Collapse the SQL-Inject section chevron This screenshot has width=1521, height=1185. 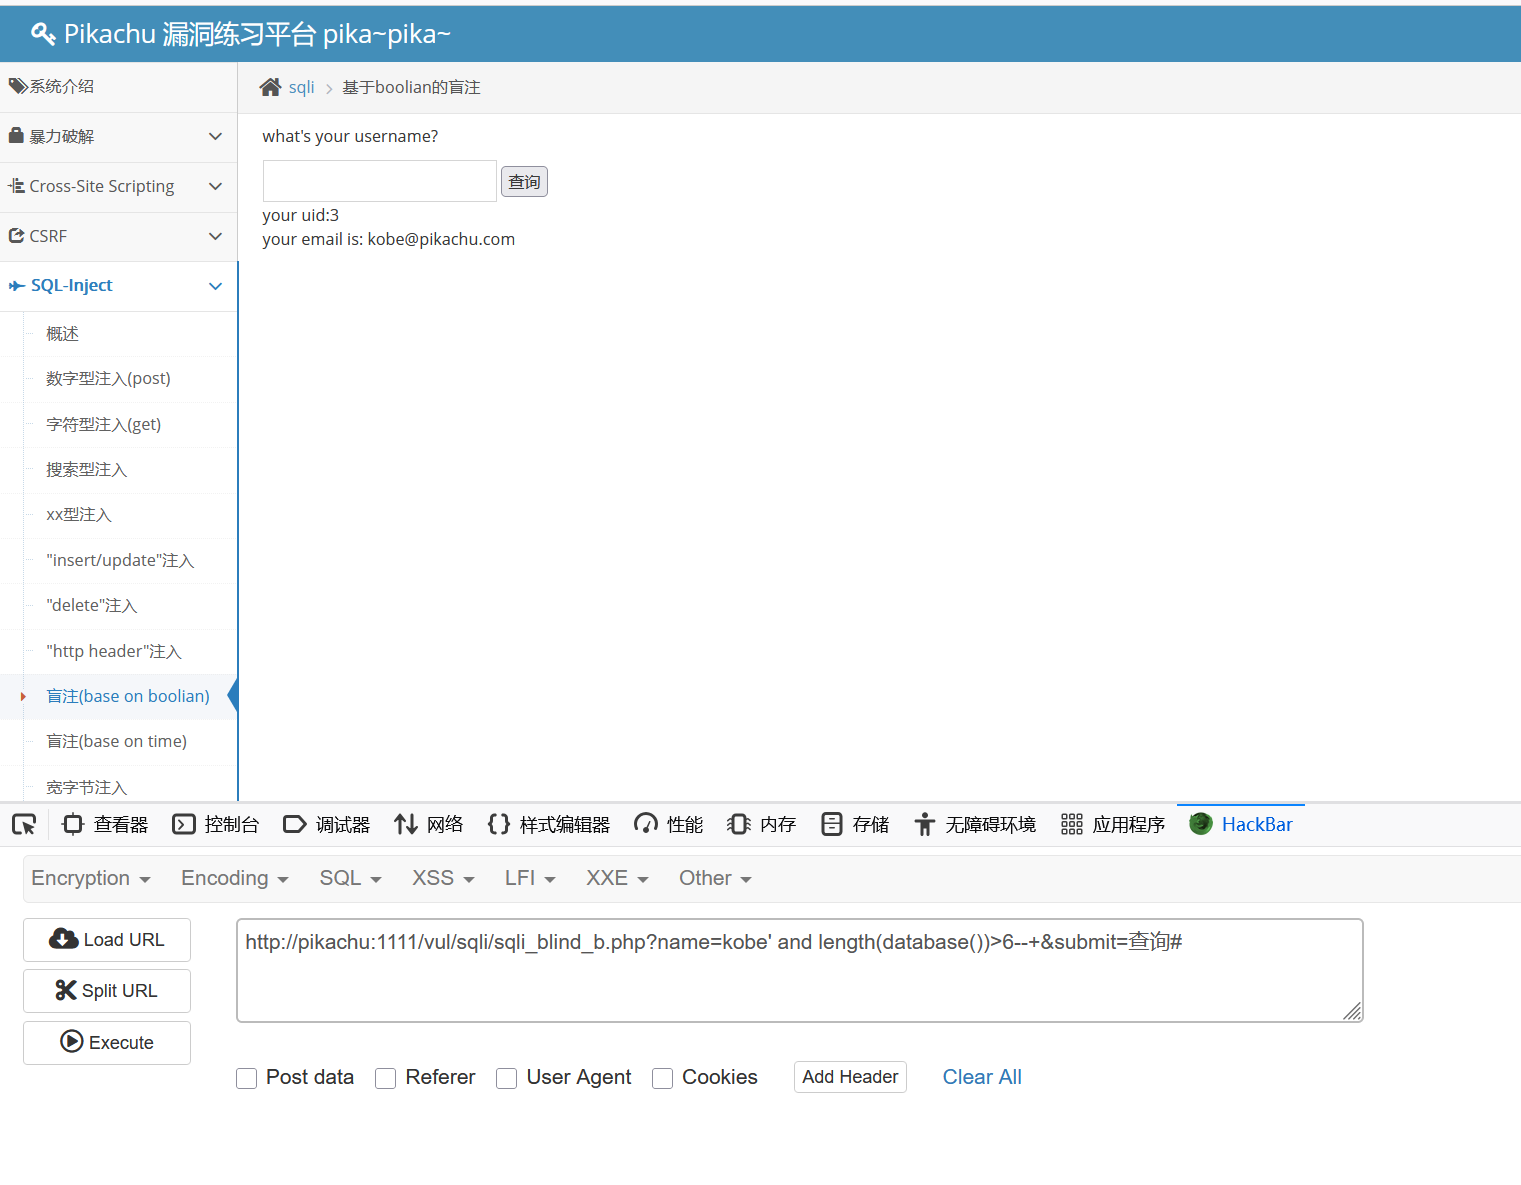pos(215,286)
